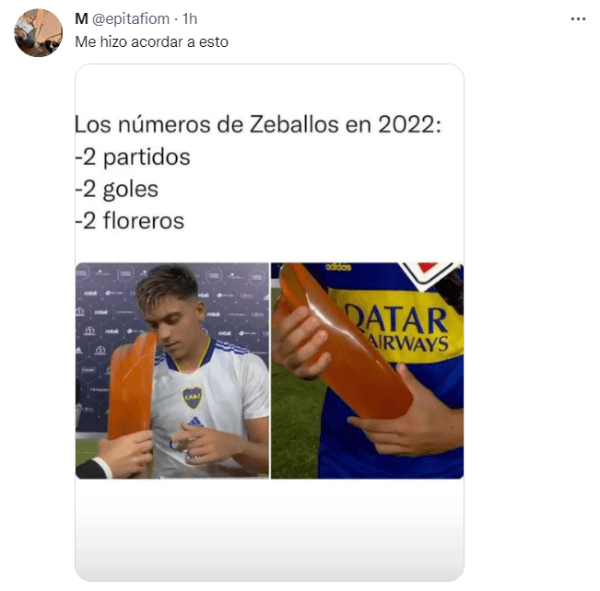Click the Boca Juniors crest on white jersey
The width and height of the screenshot is (600, 591).
[192, 398]
